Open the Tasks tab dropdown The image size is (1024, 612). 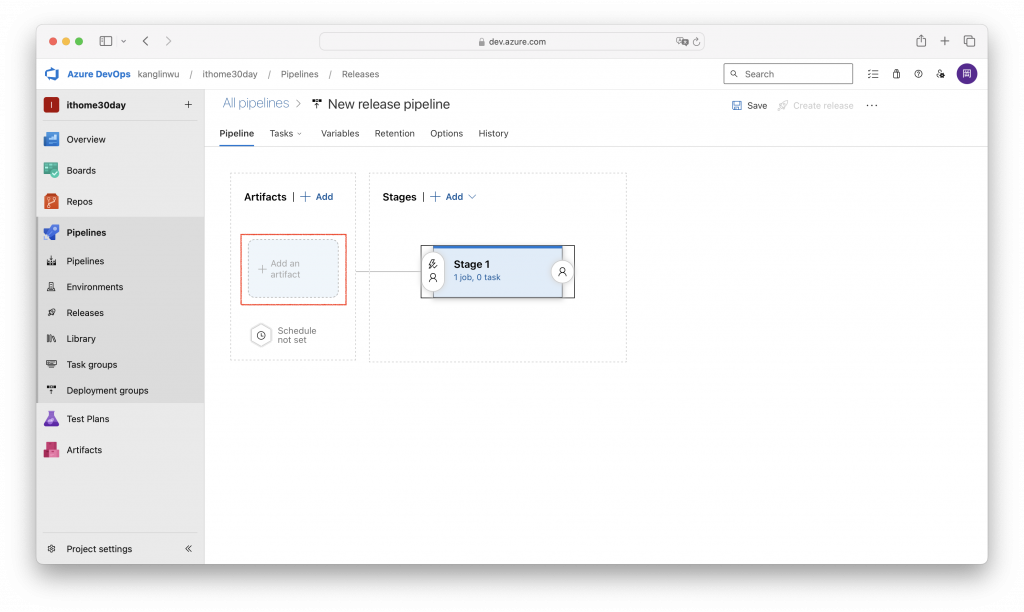coord(285,133)
